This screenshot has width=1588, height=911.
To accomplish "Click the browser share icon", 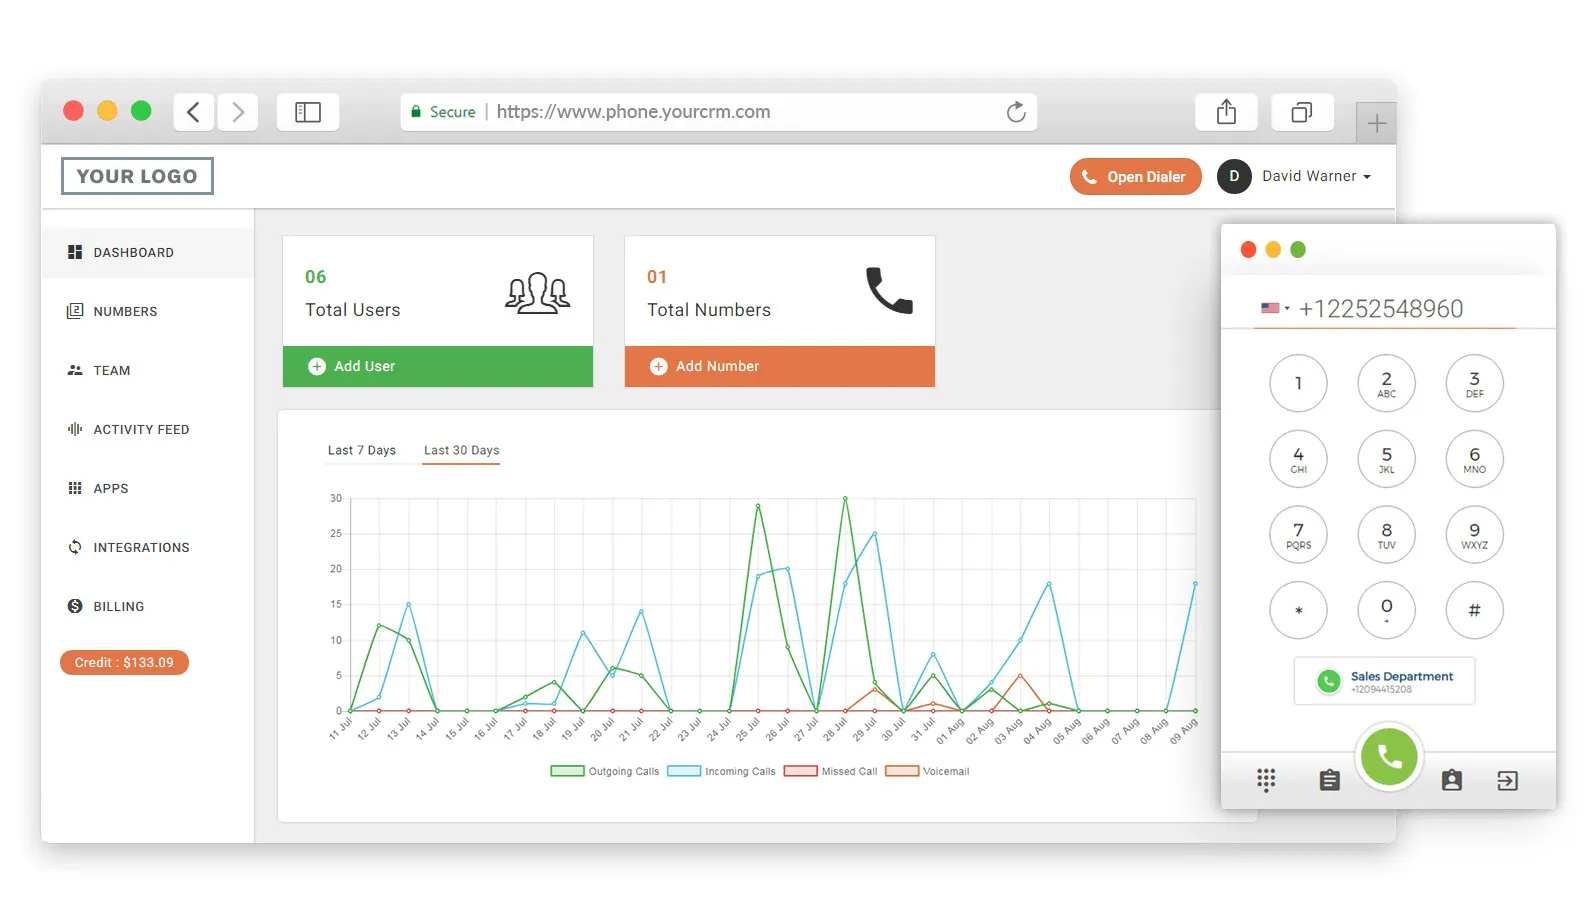I will pyautogui.click(x=1226, y=112).
